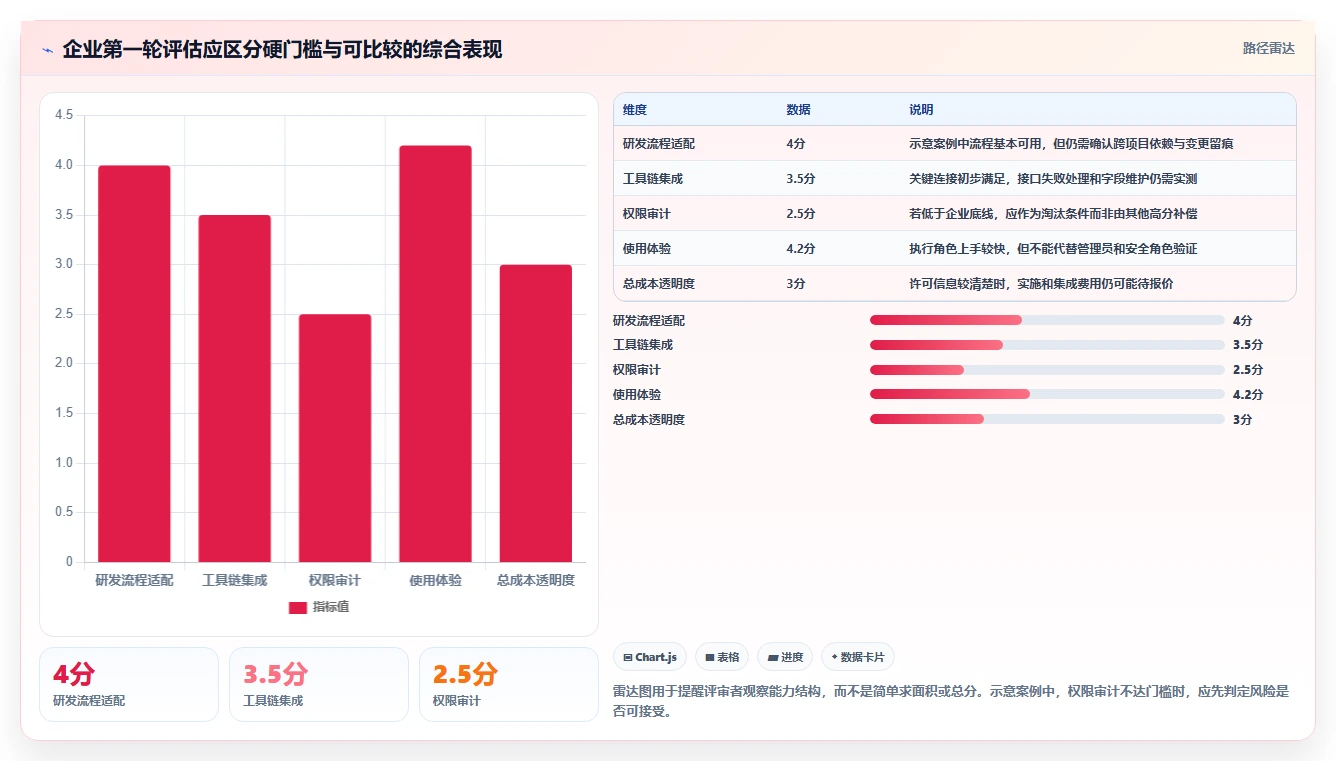1336x761 pixels.
Task: Click the 使用体验 progress bar
Action: (x=1047, y=394)
